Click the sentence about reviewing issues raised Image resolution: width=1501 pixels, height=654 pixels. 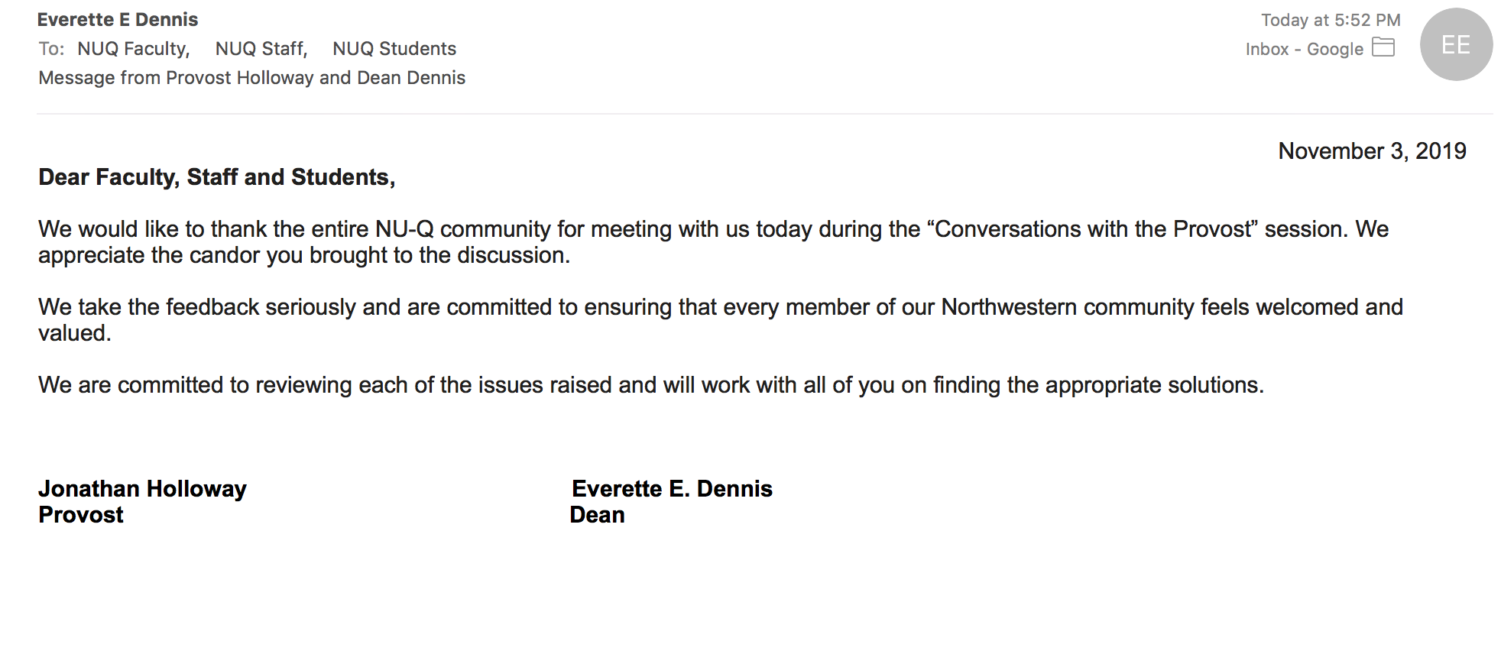tap(651, 385)
